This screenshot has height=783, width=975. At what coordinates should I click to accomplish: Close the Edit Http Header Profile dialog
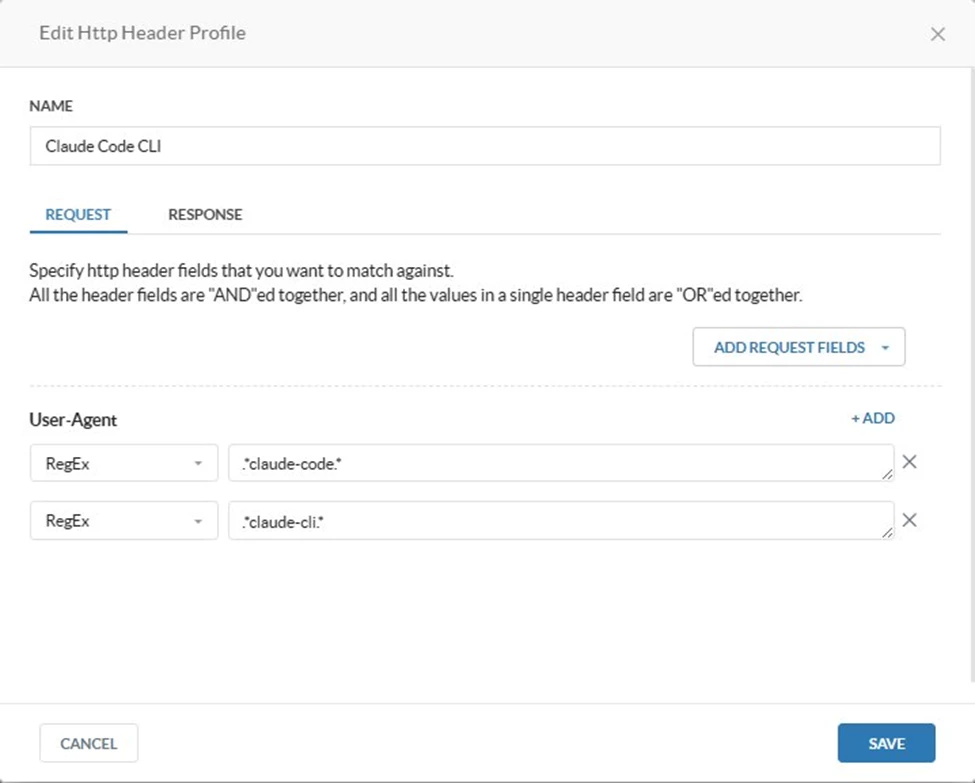tap(938, 34)
